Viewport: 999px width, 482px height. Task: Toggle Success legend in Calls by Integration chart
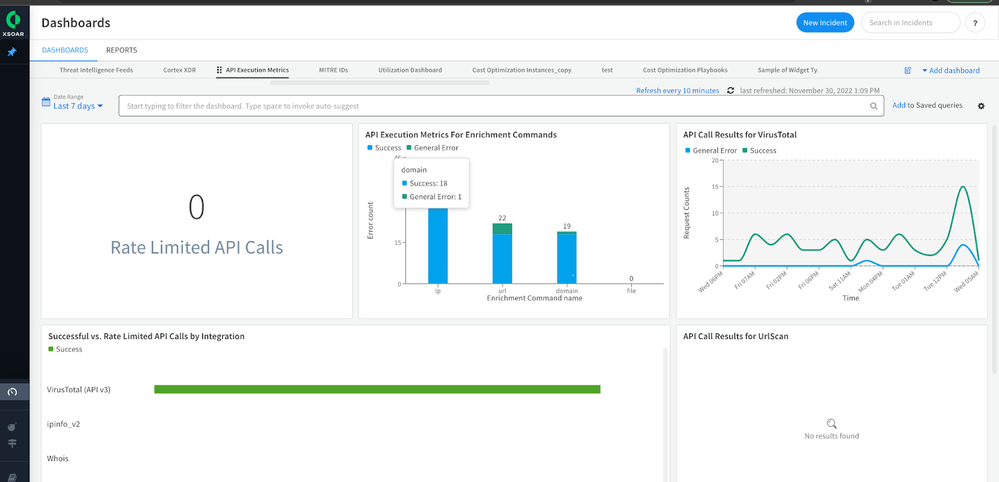(x=68, y=349)
